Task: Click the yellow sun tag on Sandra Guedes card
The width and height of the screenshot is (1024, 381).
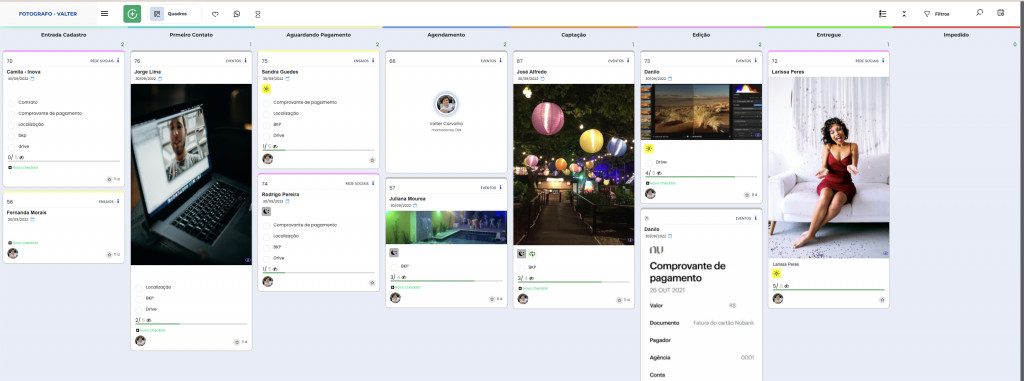Action: pos(266,89)
